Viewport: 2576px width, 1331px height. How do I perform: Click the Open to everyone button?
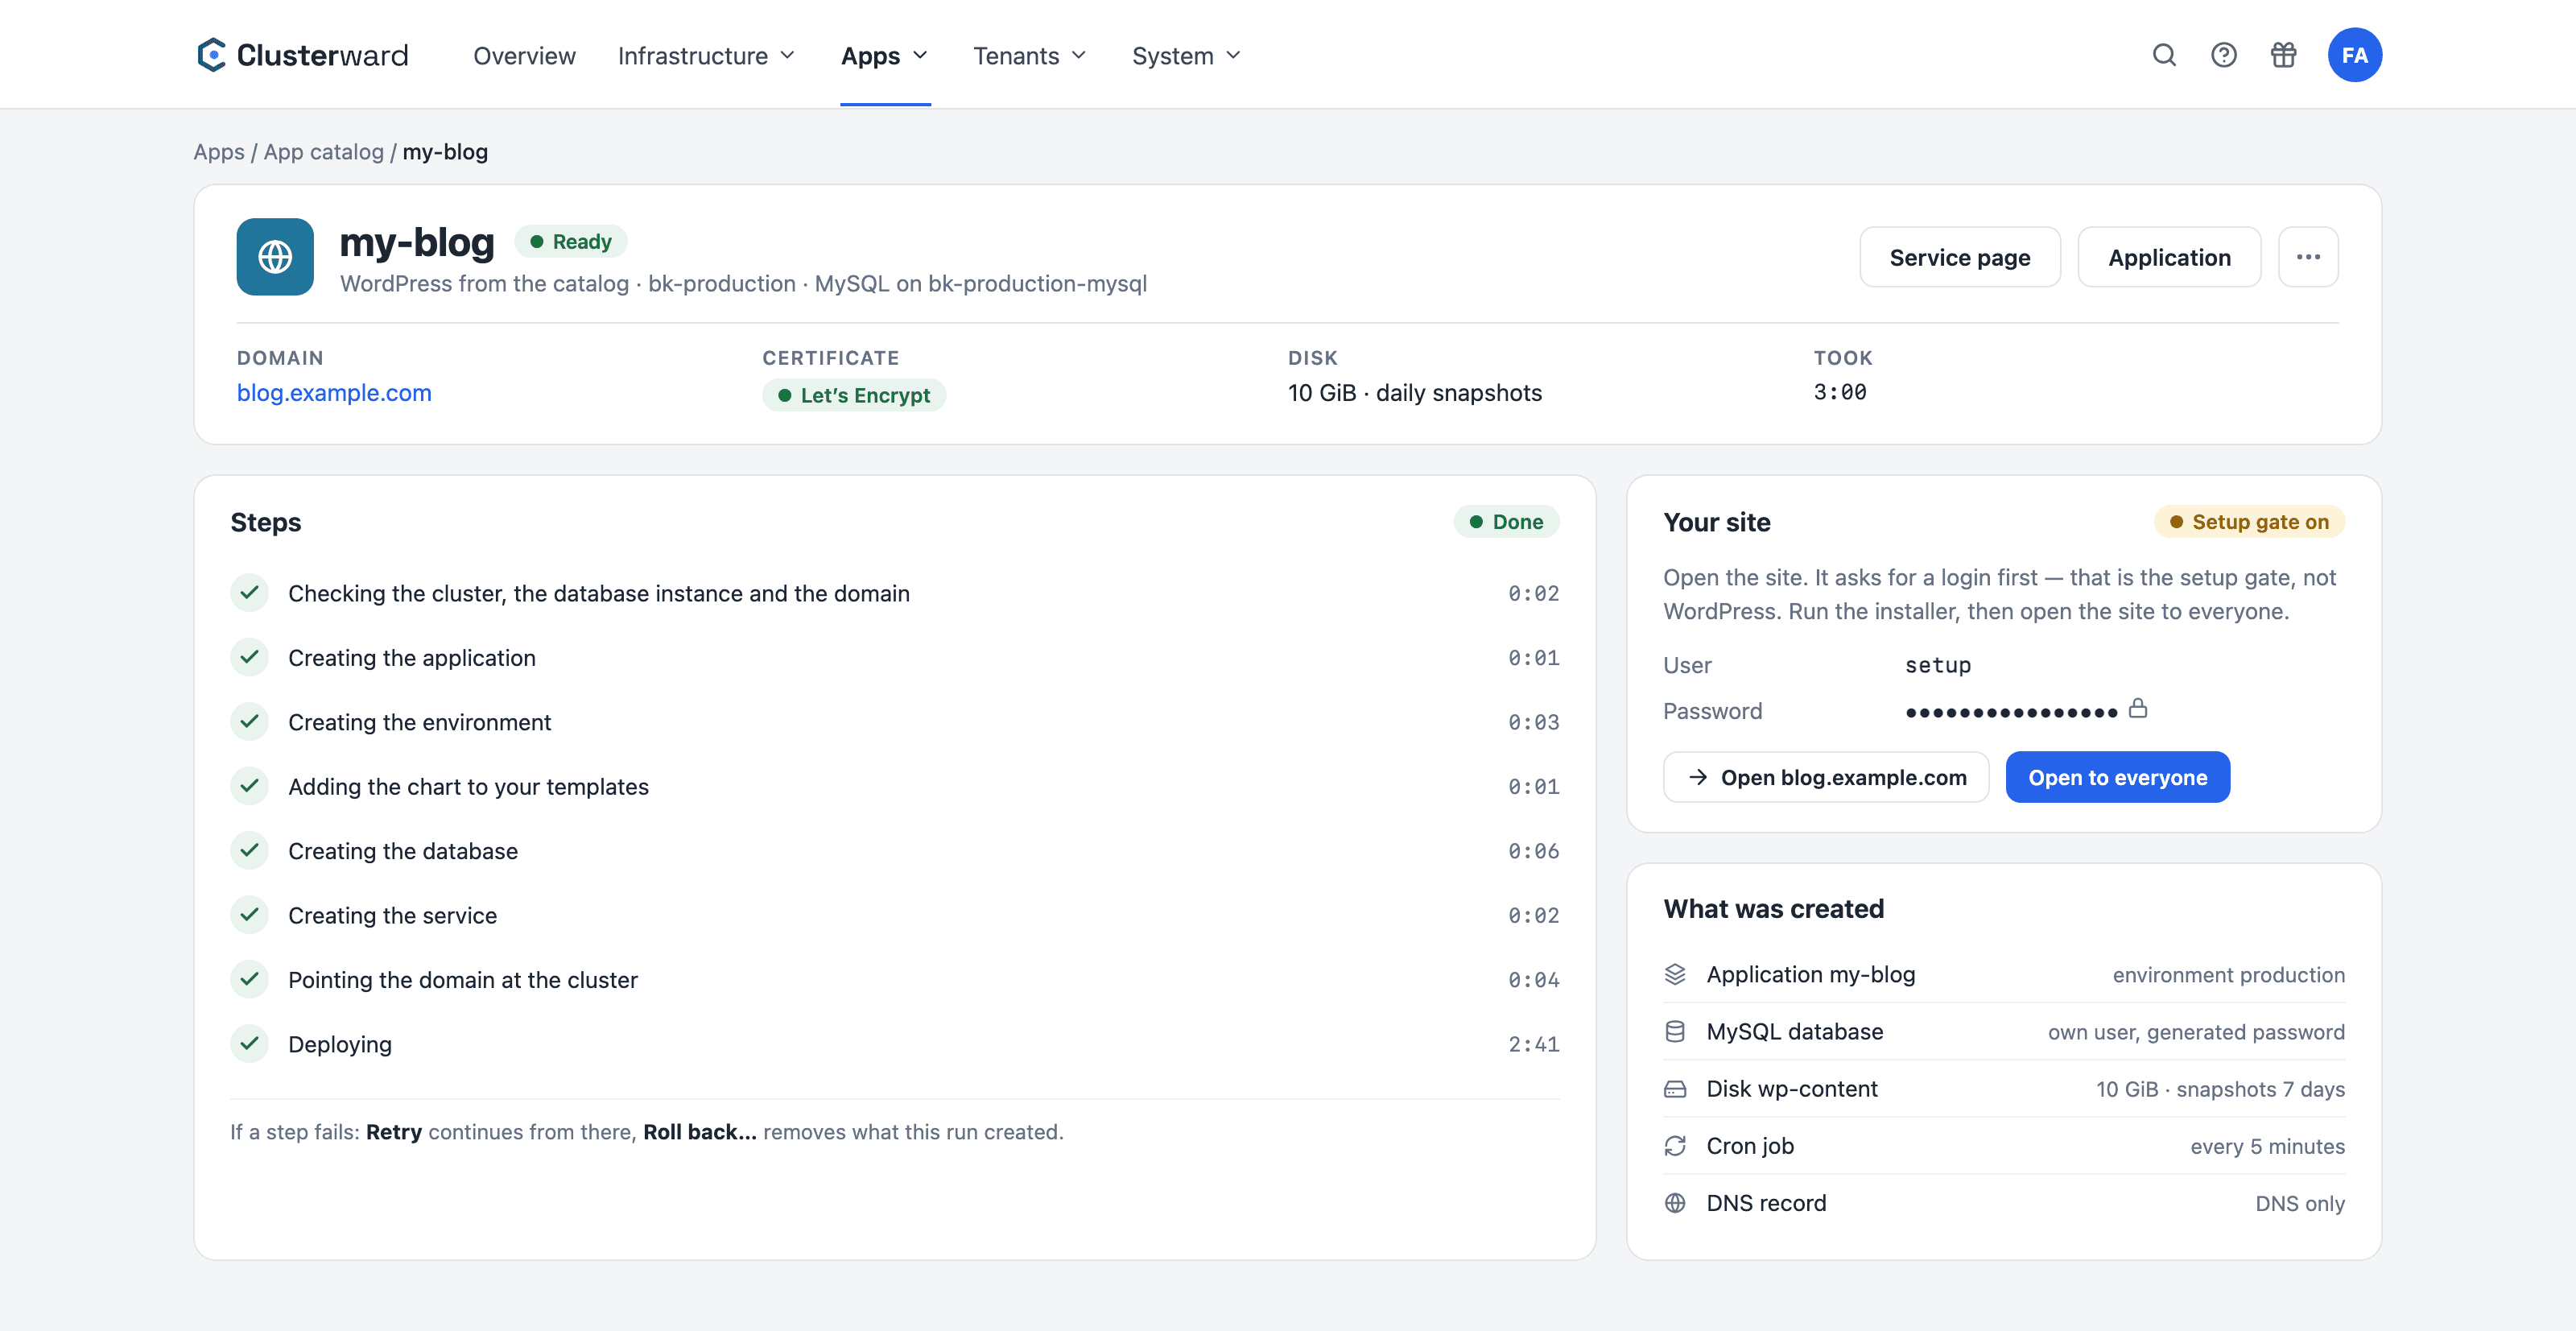point(2118,777)
